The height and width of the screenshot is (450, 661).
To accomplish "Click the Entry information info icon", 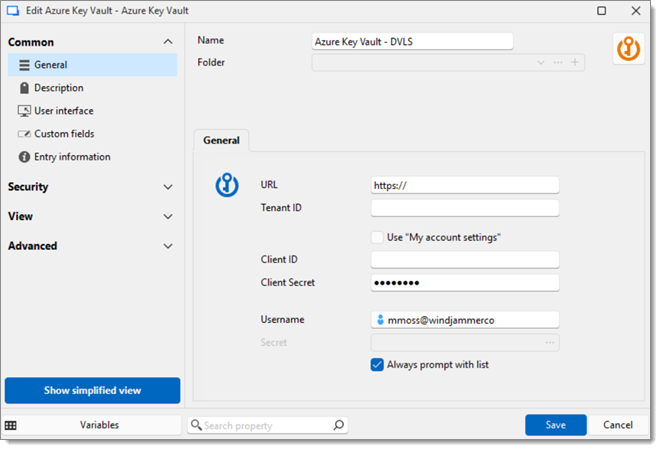I will 24,157.
